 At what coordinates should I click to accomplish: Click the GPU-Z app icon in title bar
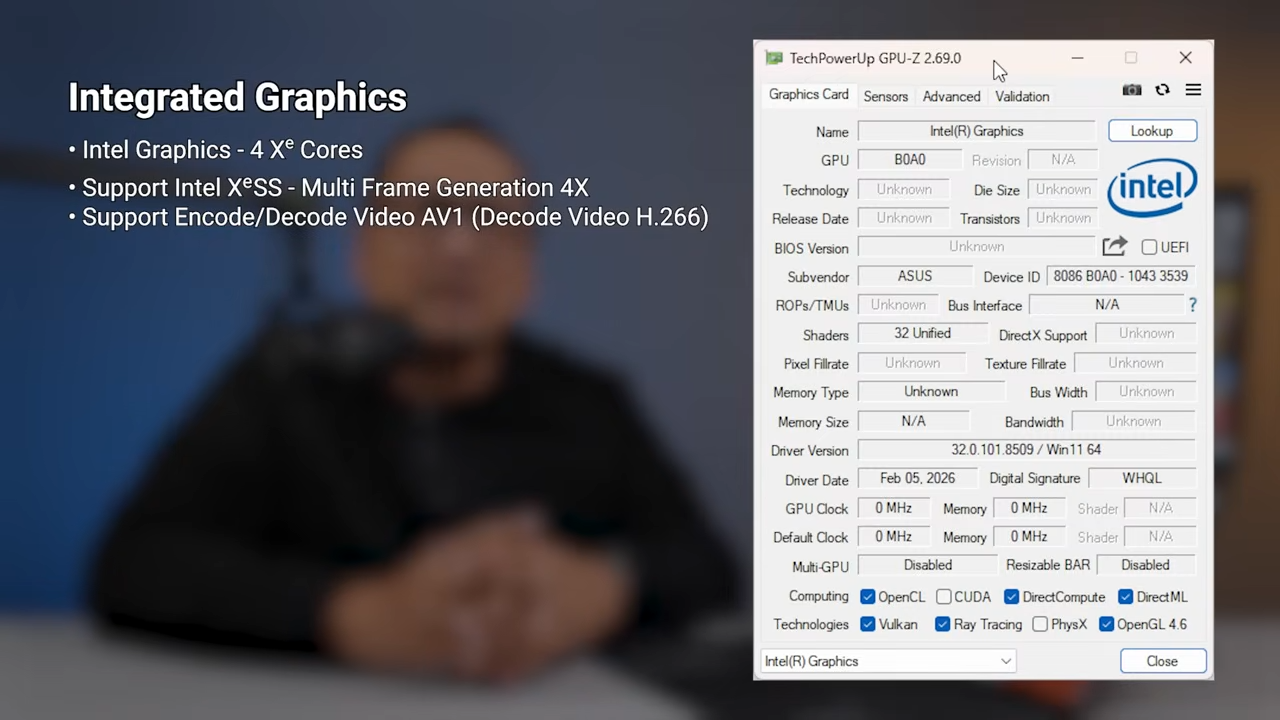coord(774,58)
